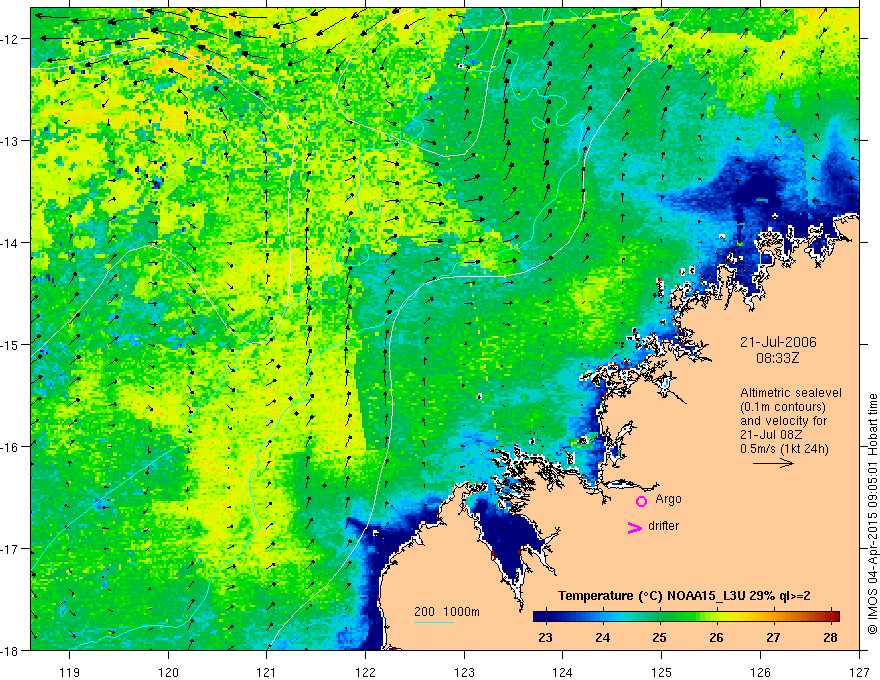Screen dimensions: 880x680
Task: Click the magenta Argo circle marker
Action: (x=641, y=501)
